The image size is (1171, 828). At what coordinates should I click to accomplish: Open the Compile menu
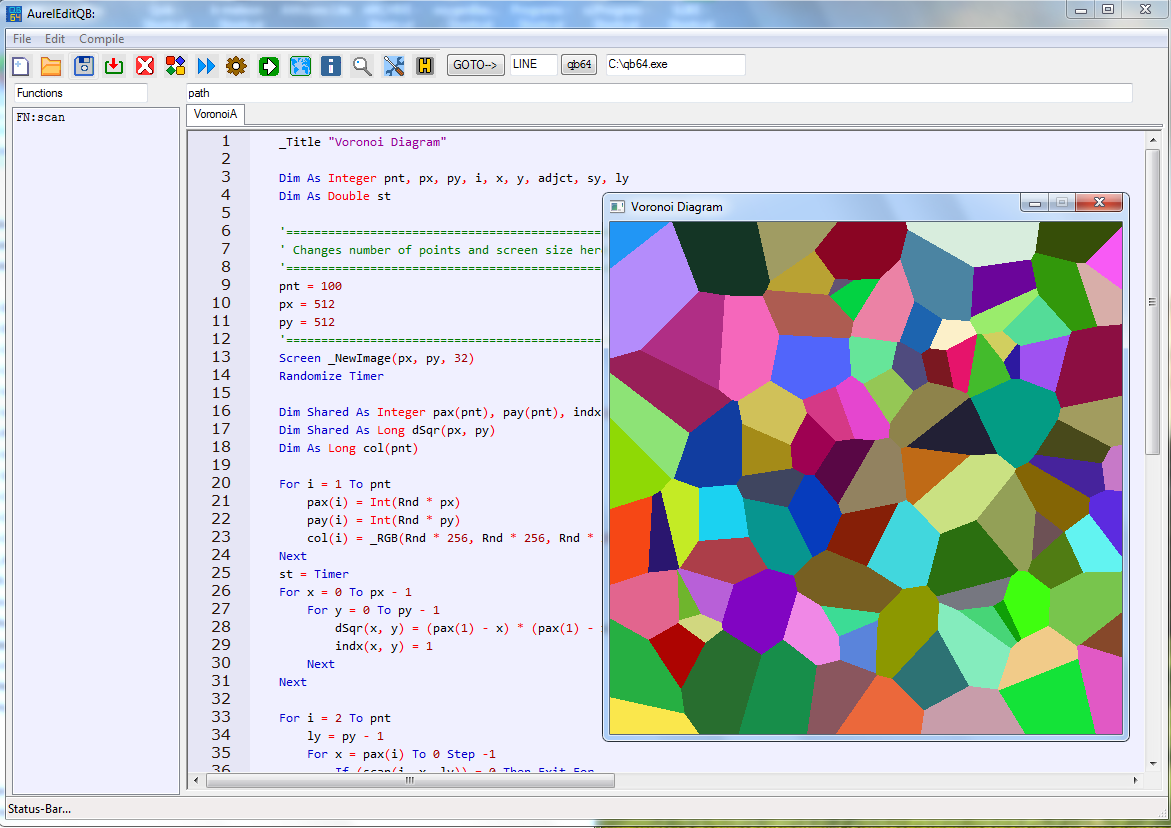click(x=102, y=39)
